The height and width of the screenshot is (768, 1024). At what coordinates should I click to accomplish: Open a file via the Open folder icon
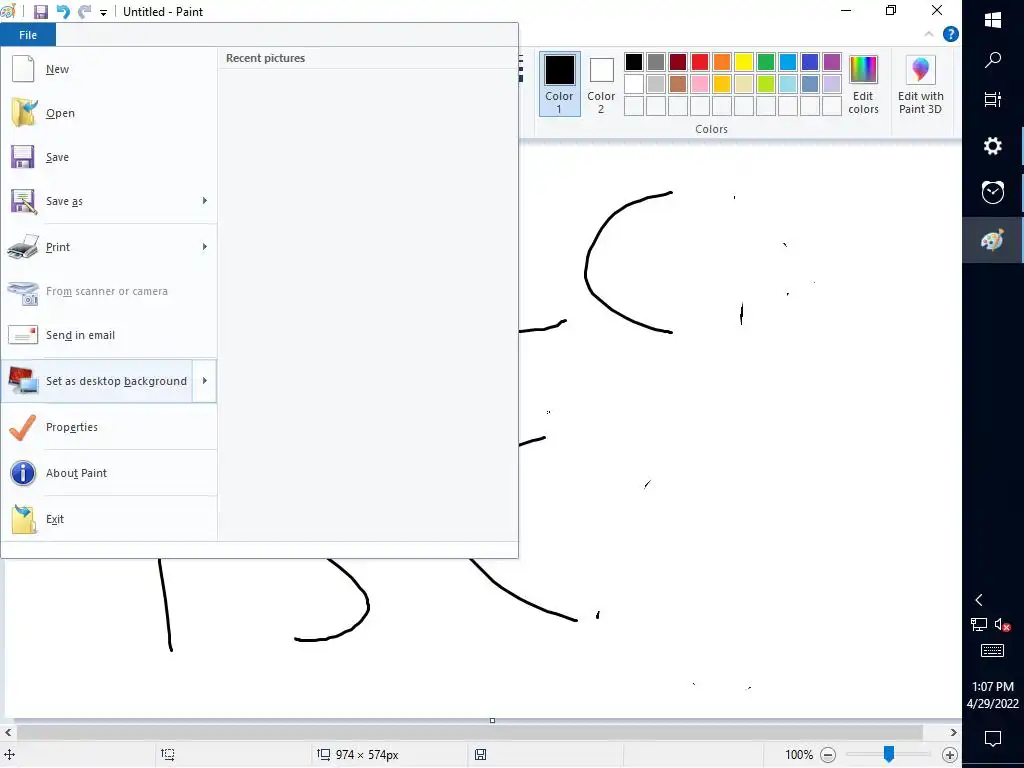[x=24, y=113]
